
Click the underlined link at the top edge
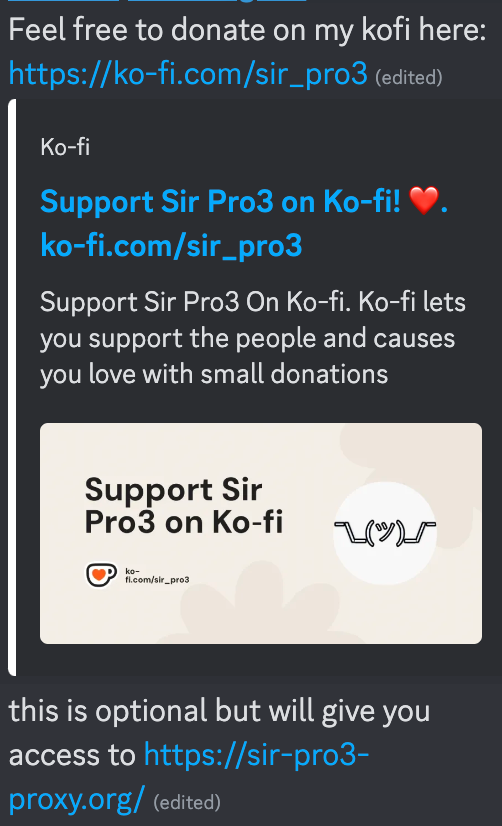(158, 1)
